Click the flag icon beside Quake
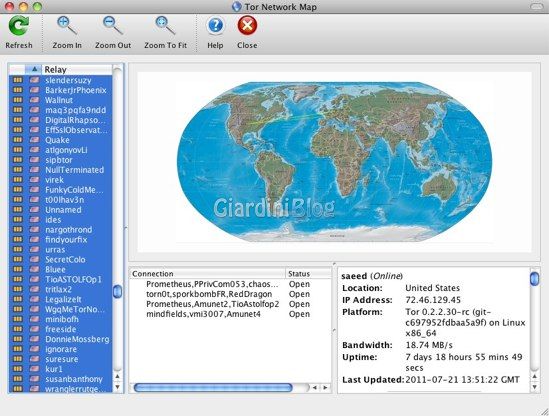Image resolution: width=549 pixels, height=416 pixels. (x=34, y=140)
